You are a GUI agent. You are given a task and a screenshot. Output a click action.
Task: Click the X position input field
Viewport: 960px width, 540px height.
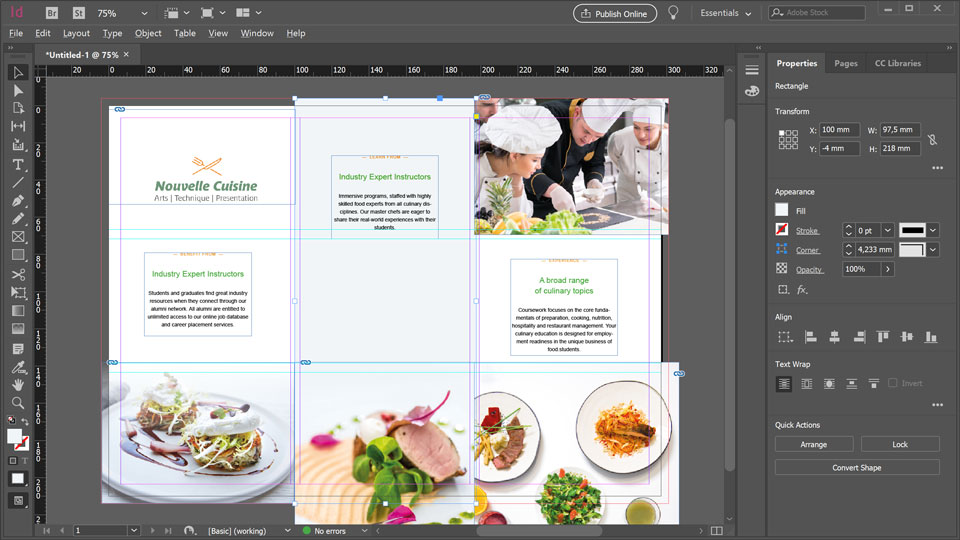tap(838, 130)
